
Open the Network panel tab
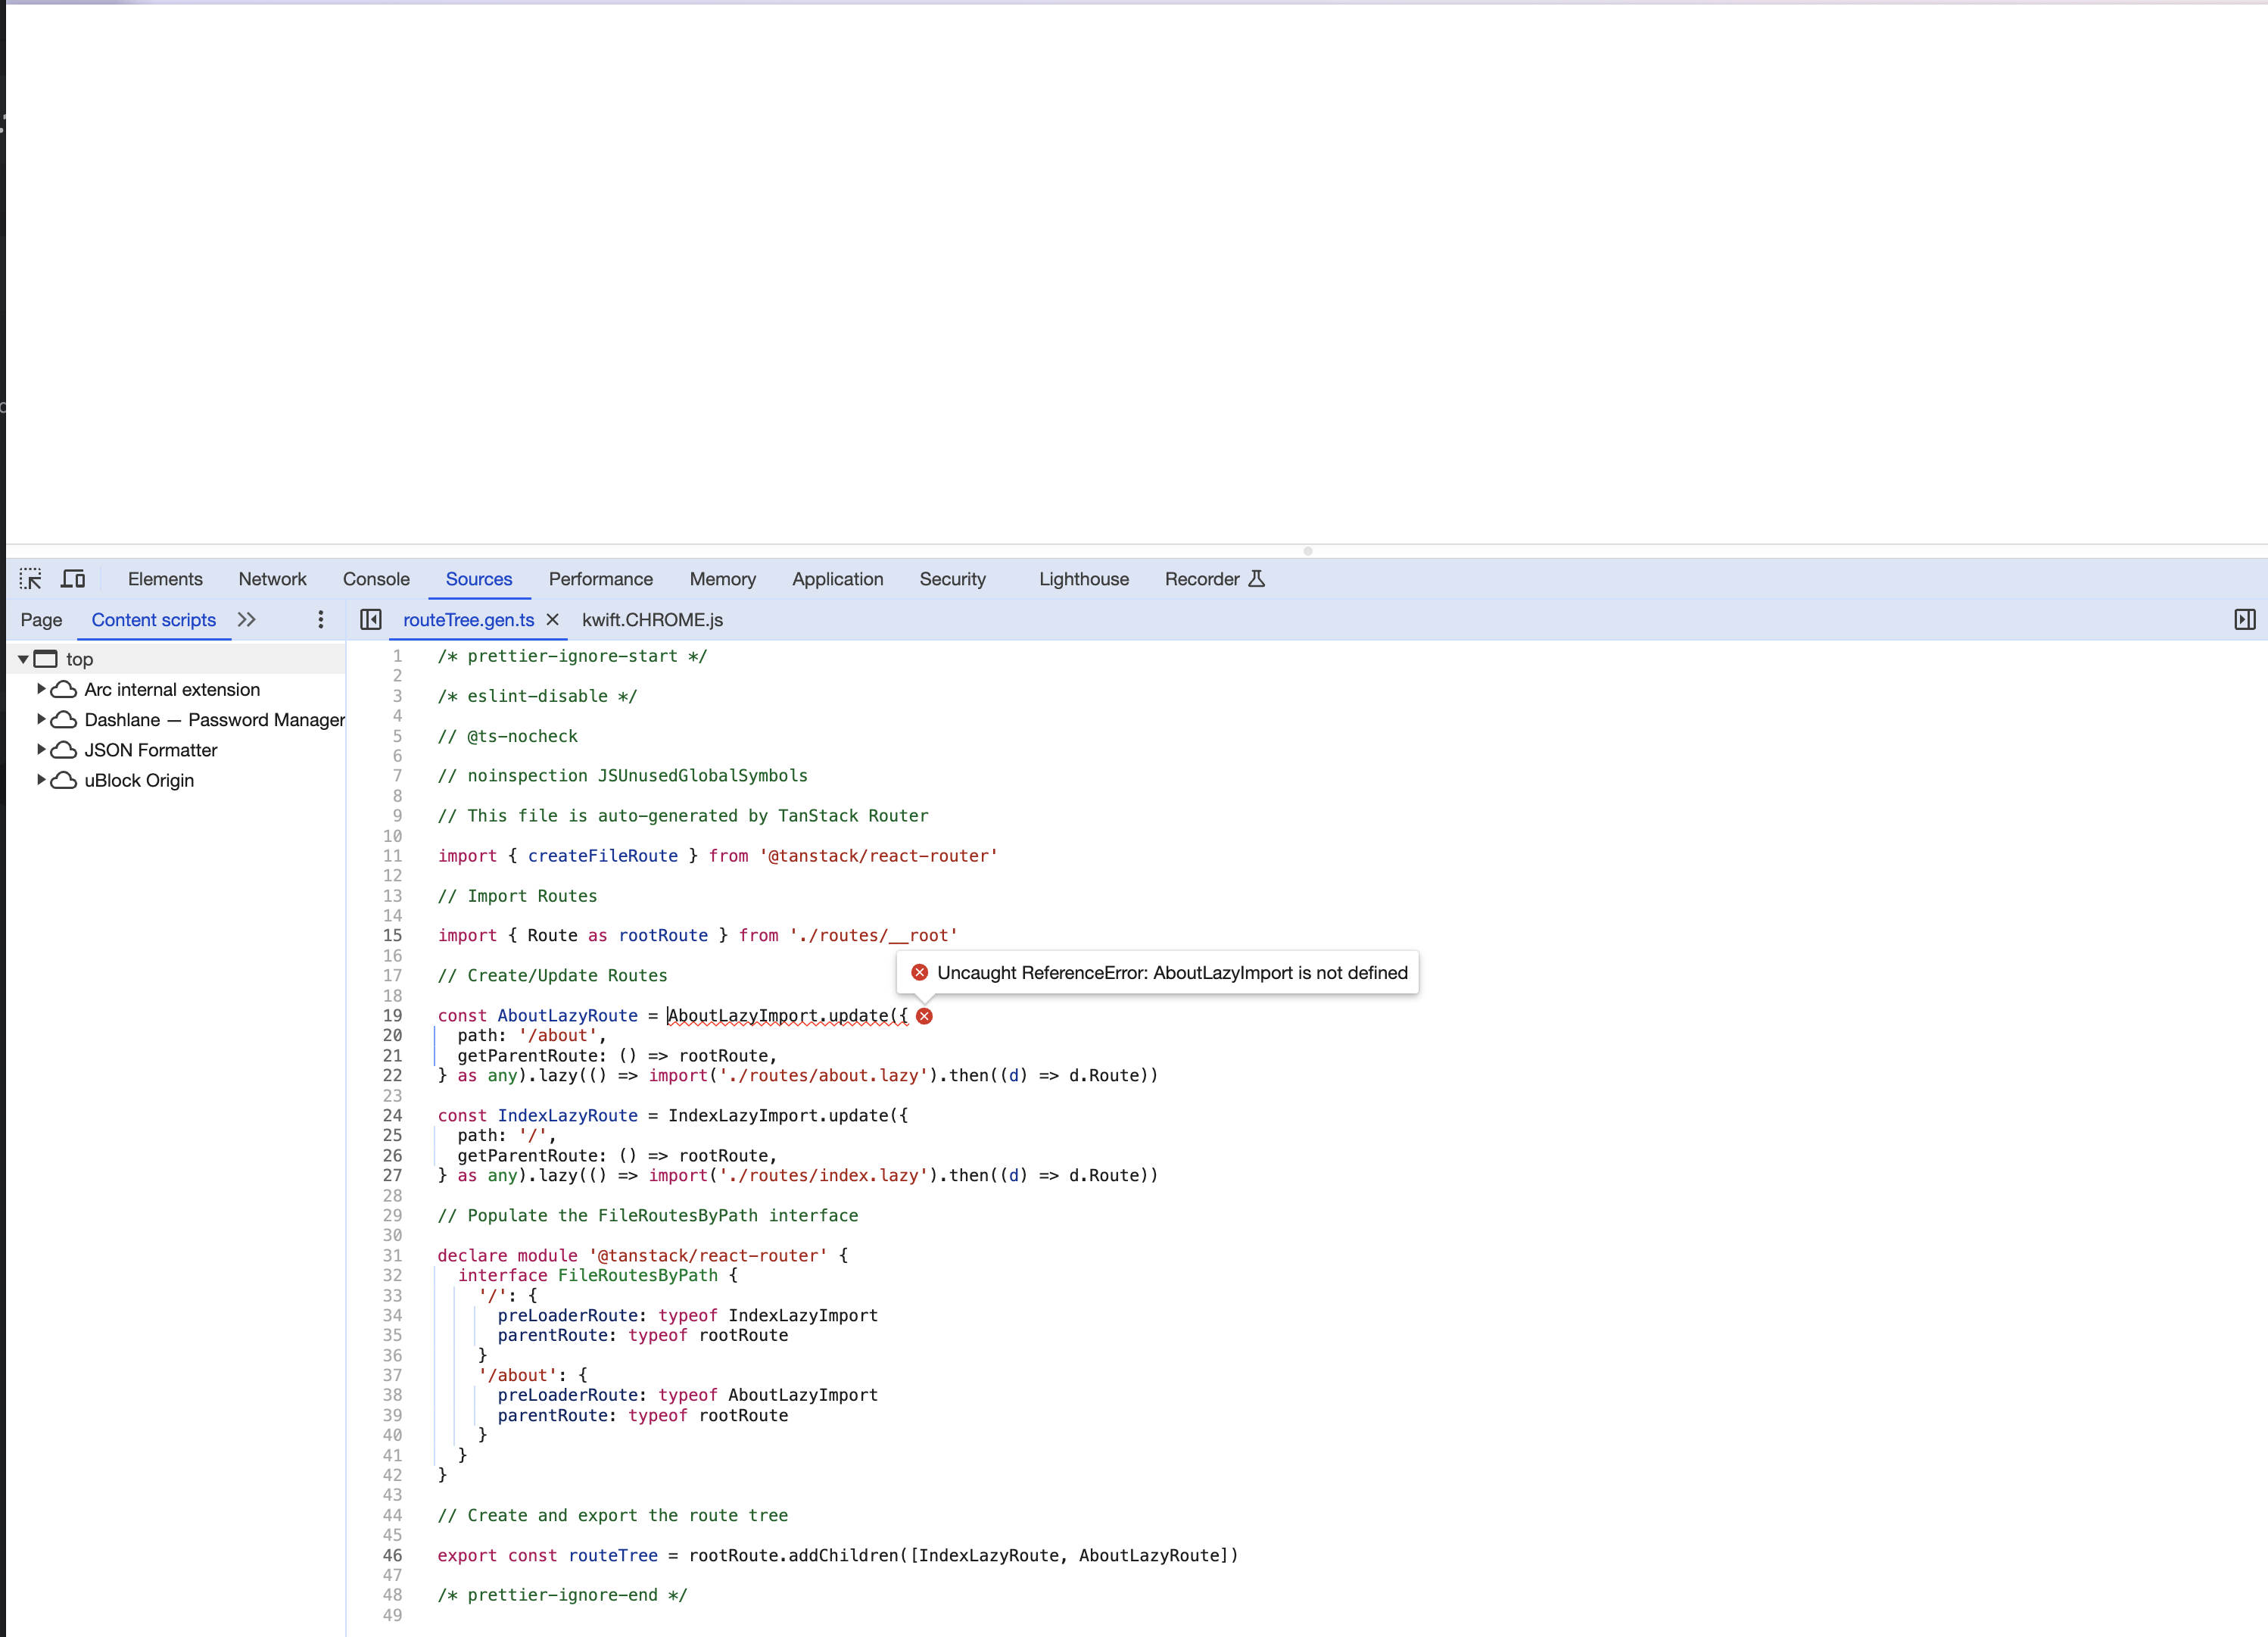[272, 579]
